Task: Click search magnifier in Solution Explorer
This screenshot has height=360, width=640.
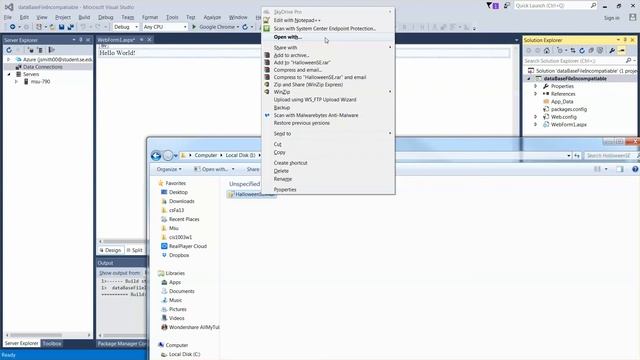Action: pos(628,60)
